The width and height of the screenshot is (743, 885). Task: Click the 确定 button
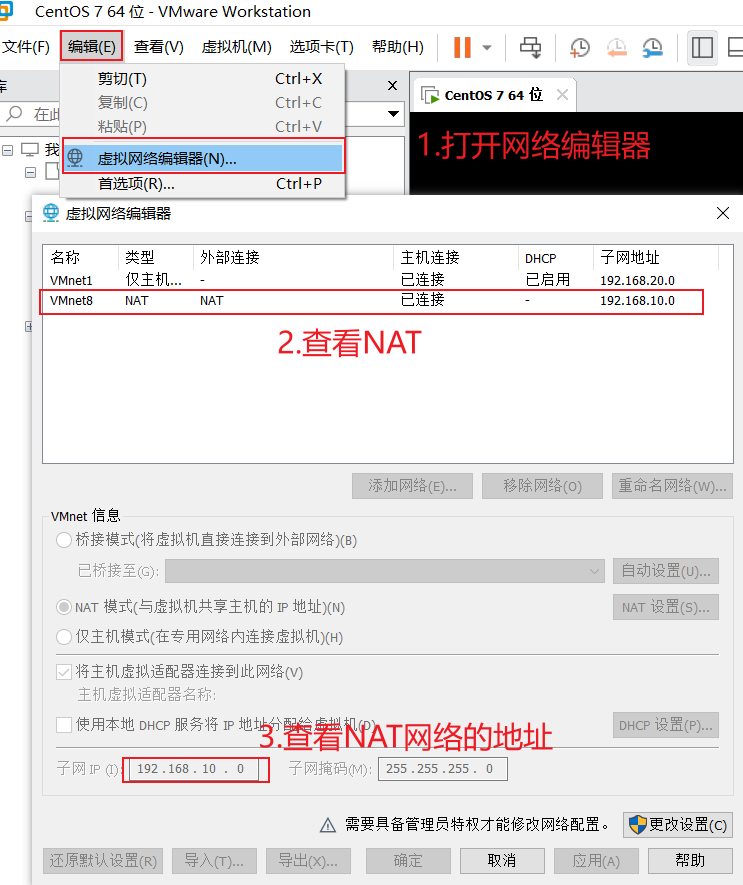(408, 861)
